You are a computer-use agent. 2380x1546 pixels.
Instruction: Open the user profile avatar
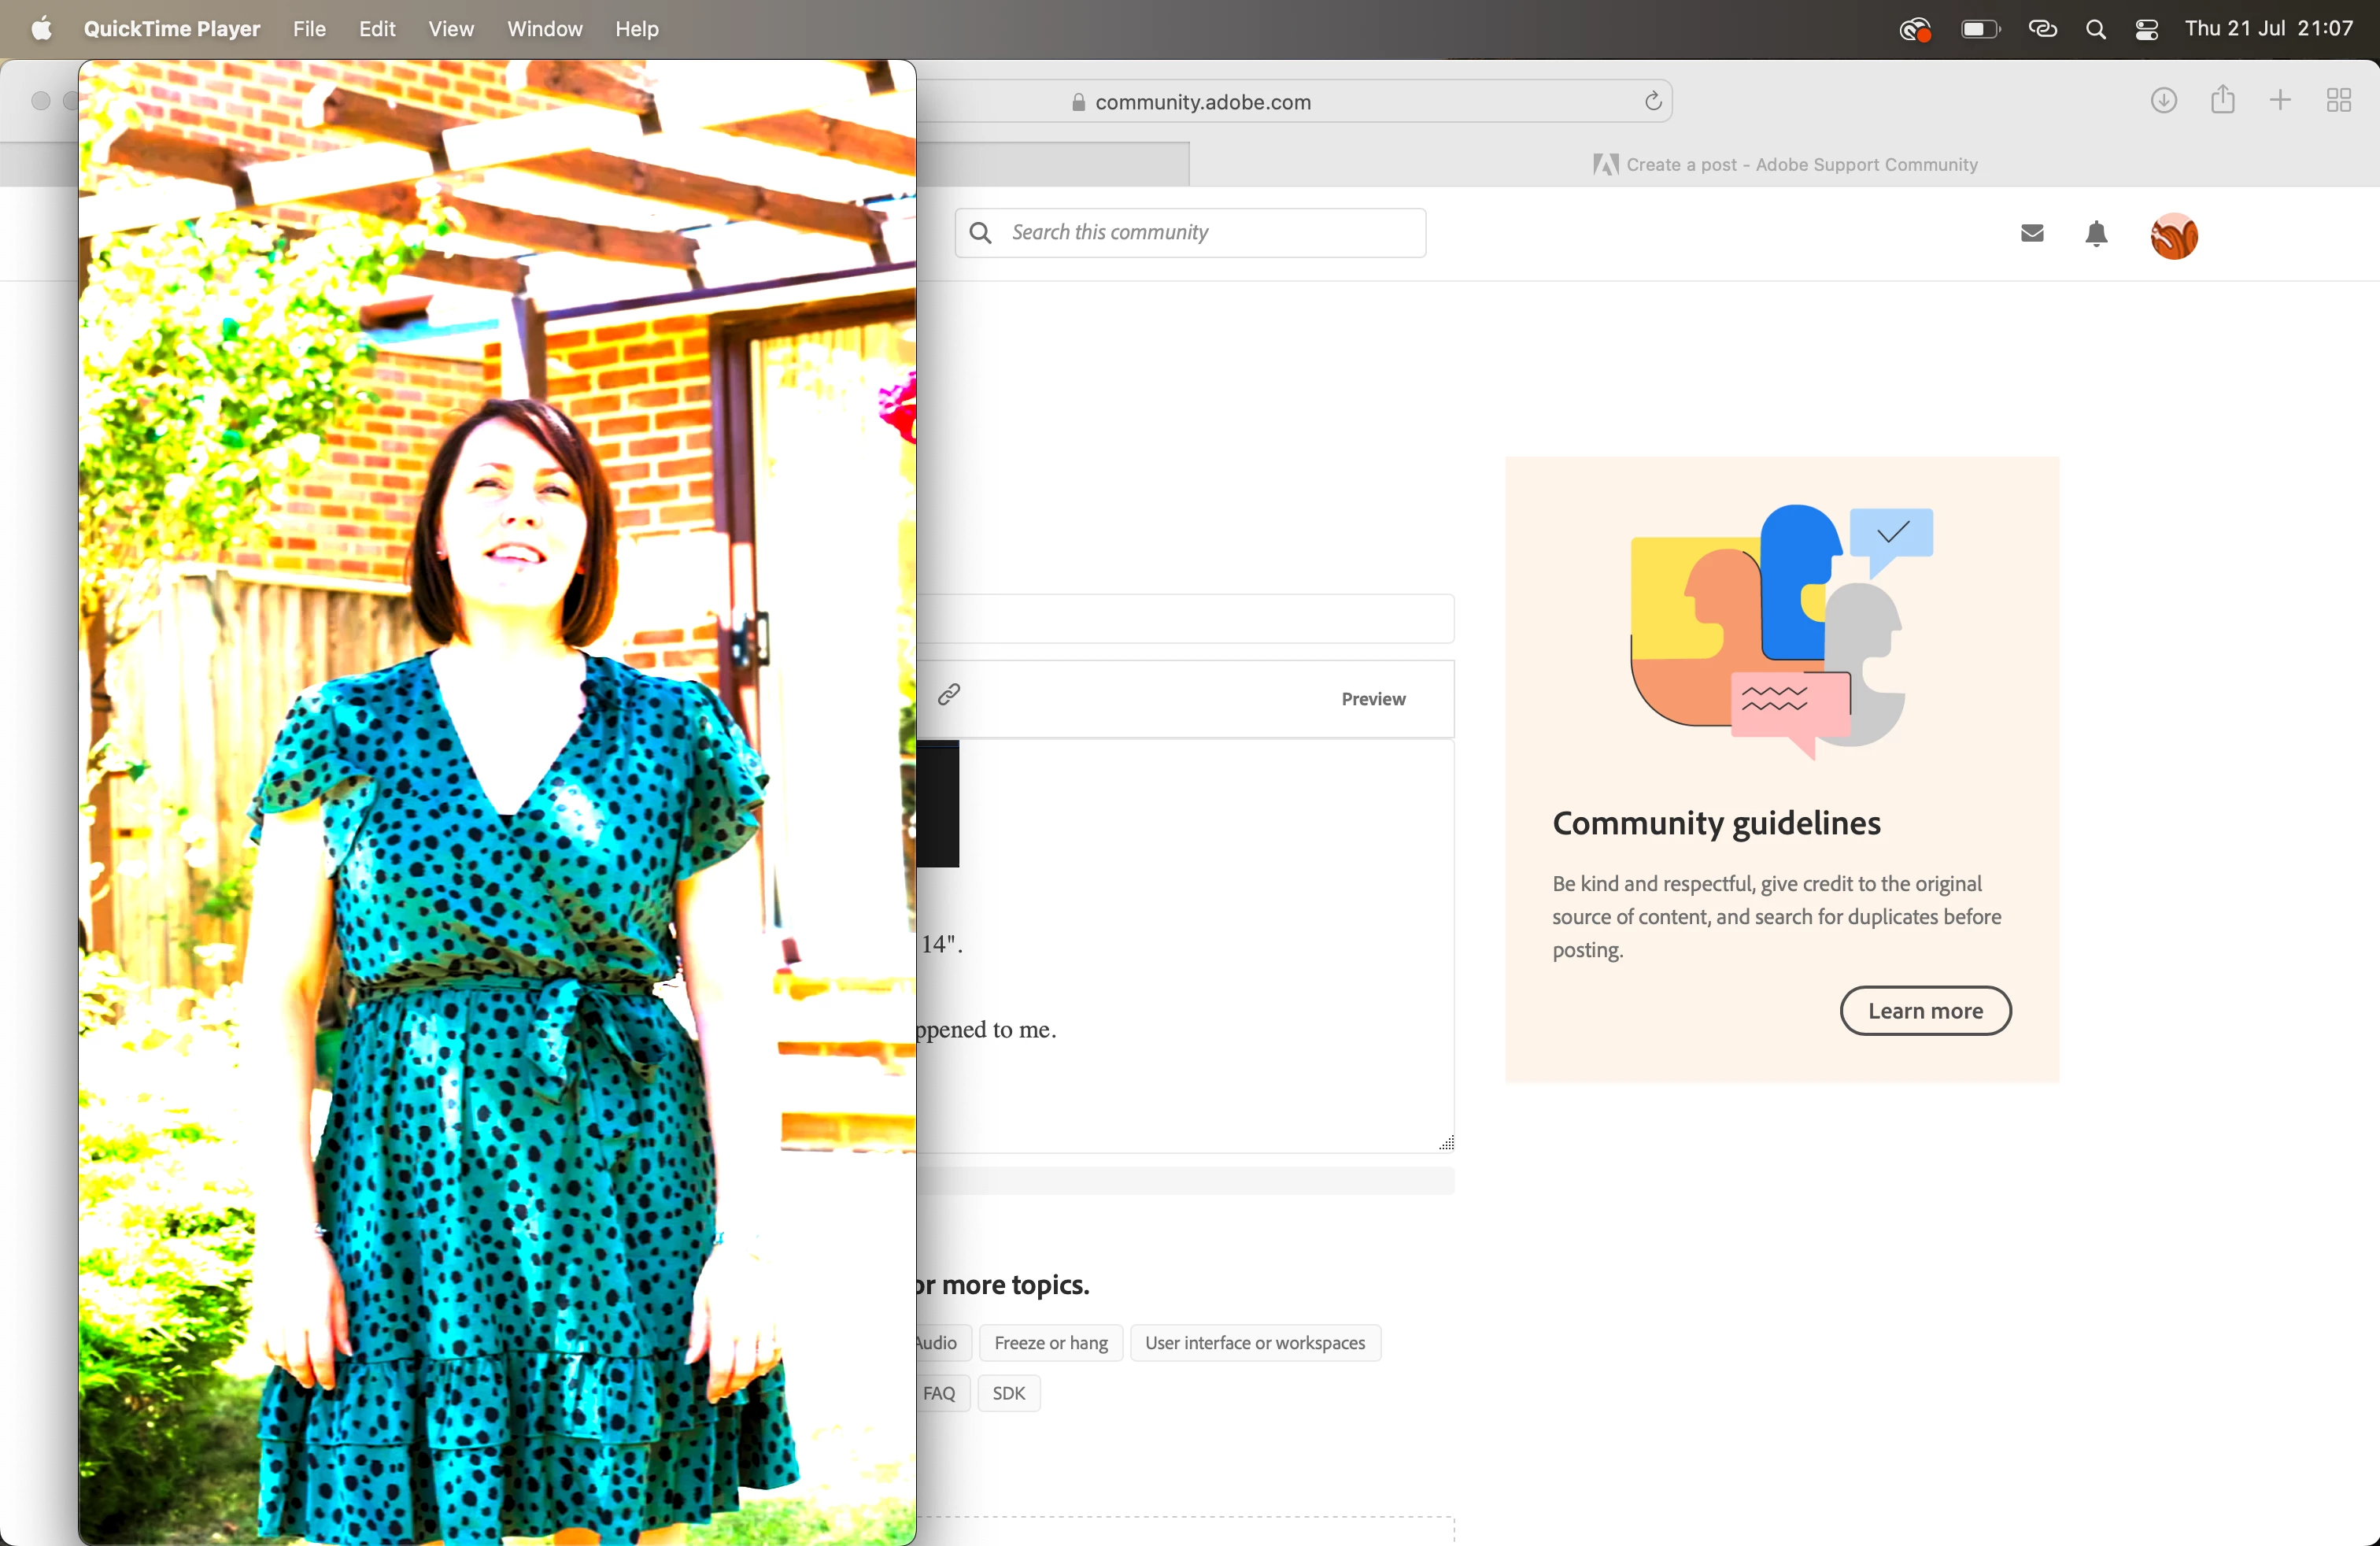pyautogui.click(x=2173, y=237)
